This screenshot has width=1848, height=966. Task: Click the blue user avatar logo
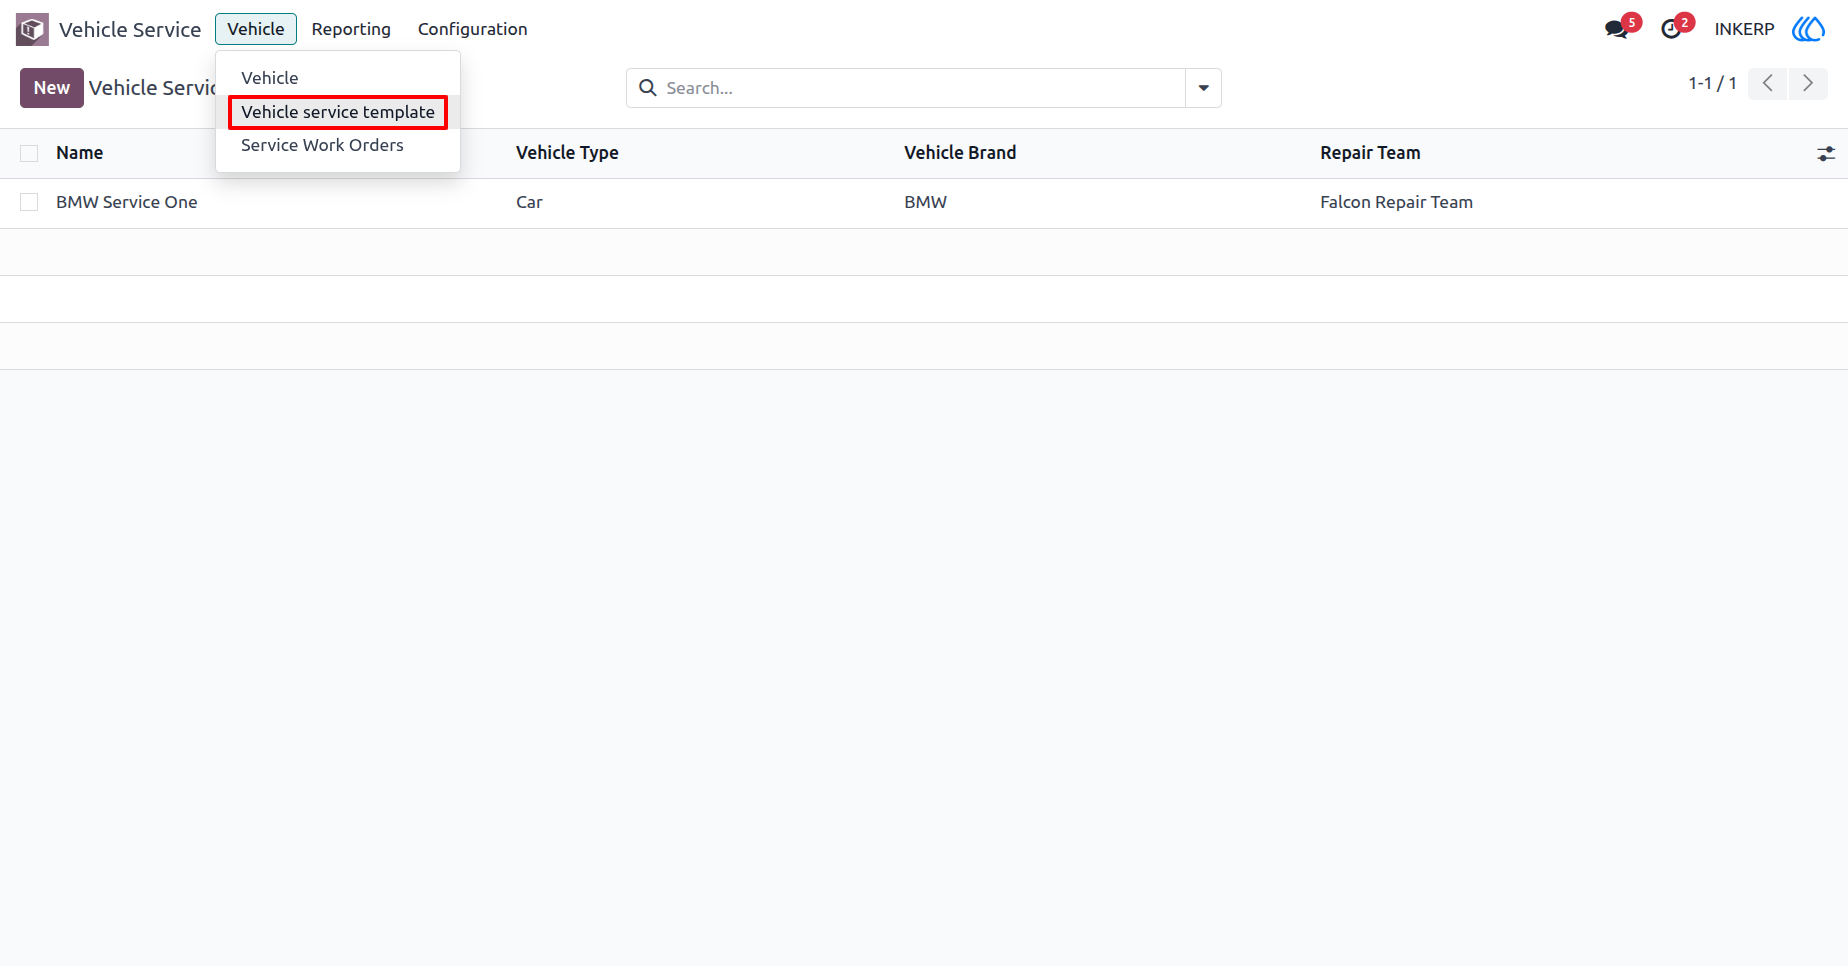tap(1808, 29)
